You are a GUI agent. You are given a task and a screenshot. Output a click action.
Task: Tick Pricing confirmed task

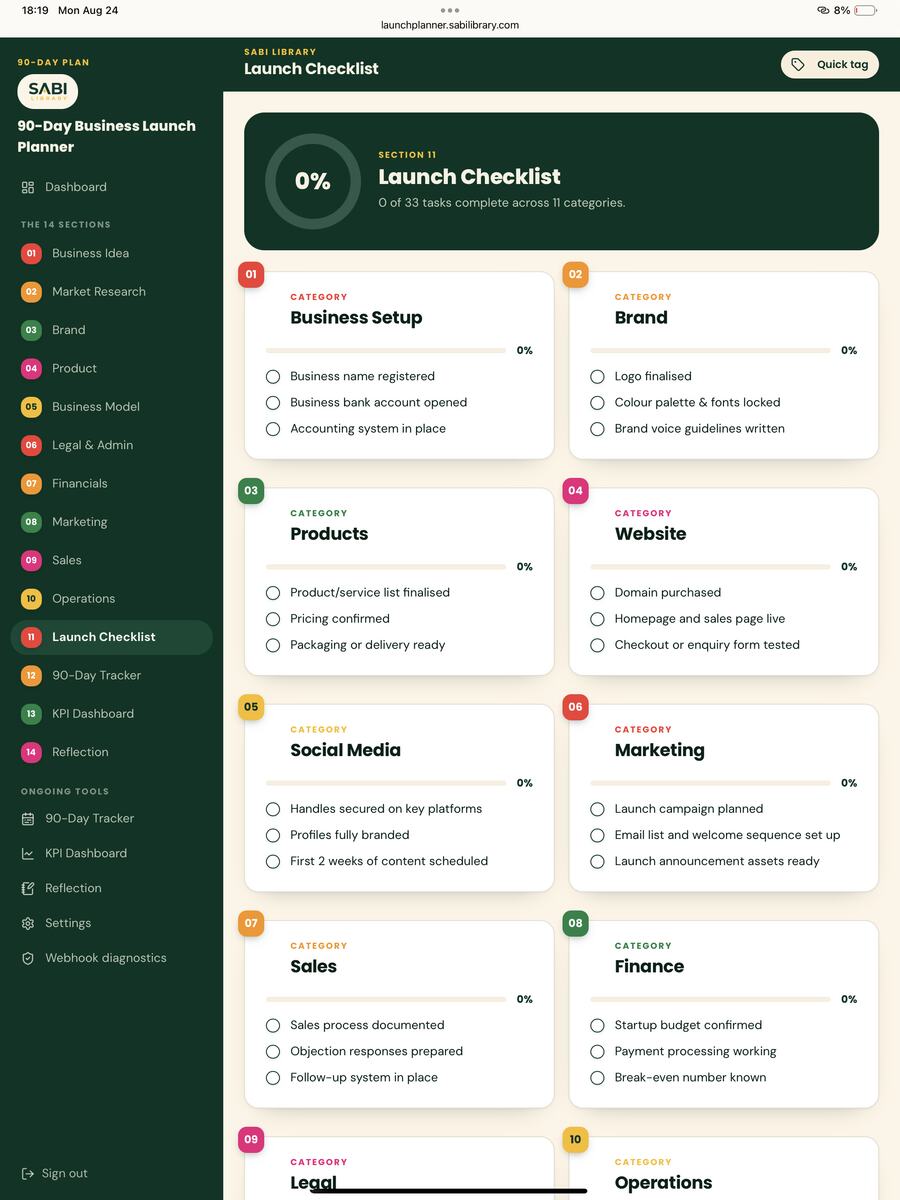(x=273, y=619)
